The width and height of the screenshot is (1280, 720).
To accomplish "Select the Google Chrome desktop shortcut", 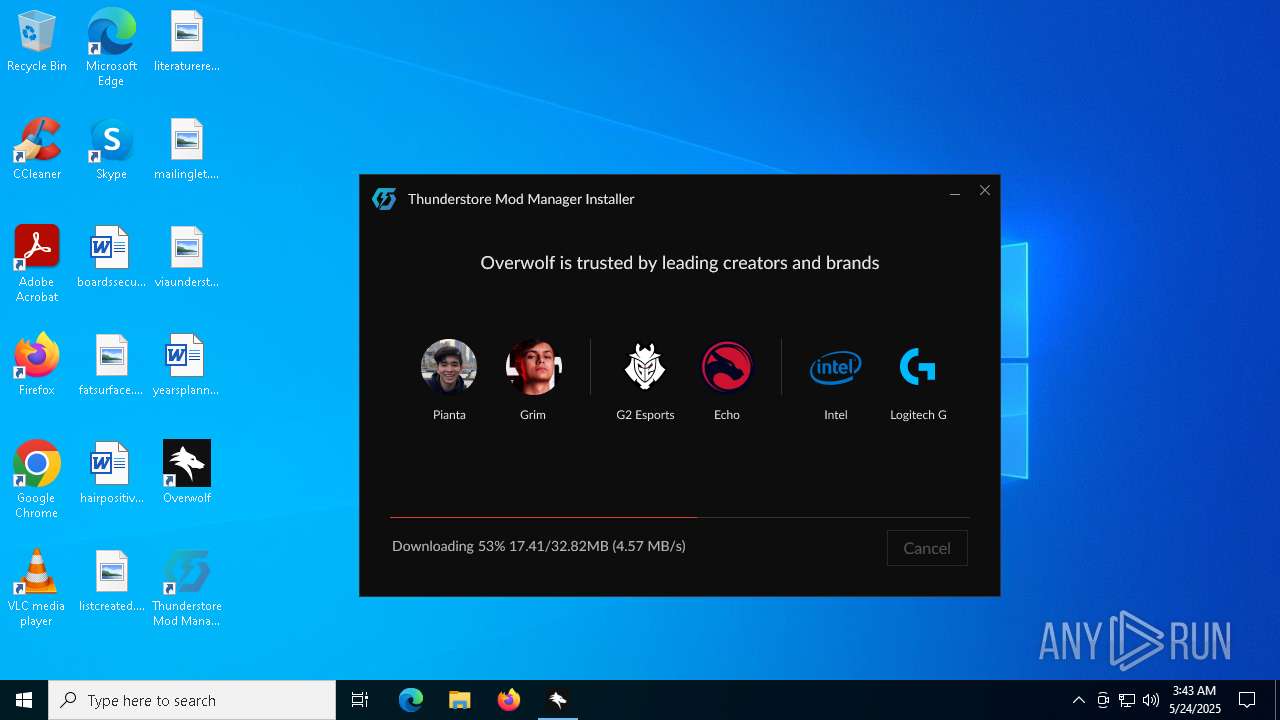I will coord(37,480).
